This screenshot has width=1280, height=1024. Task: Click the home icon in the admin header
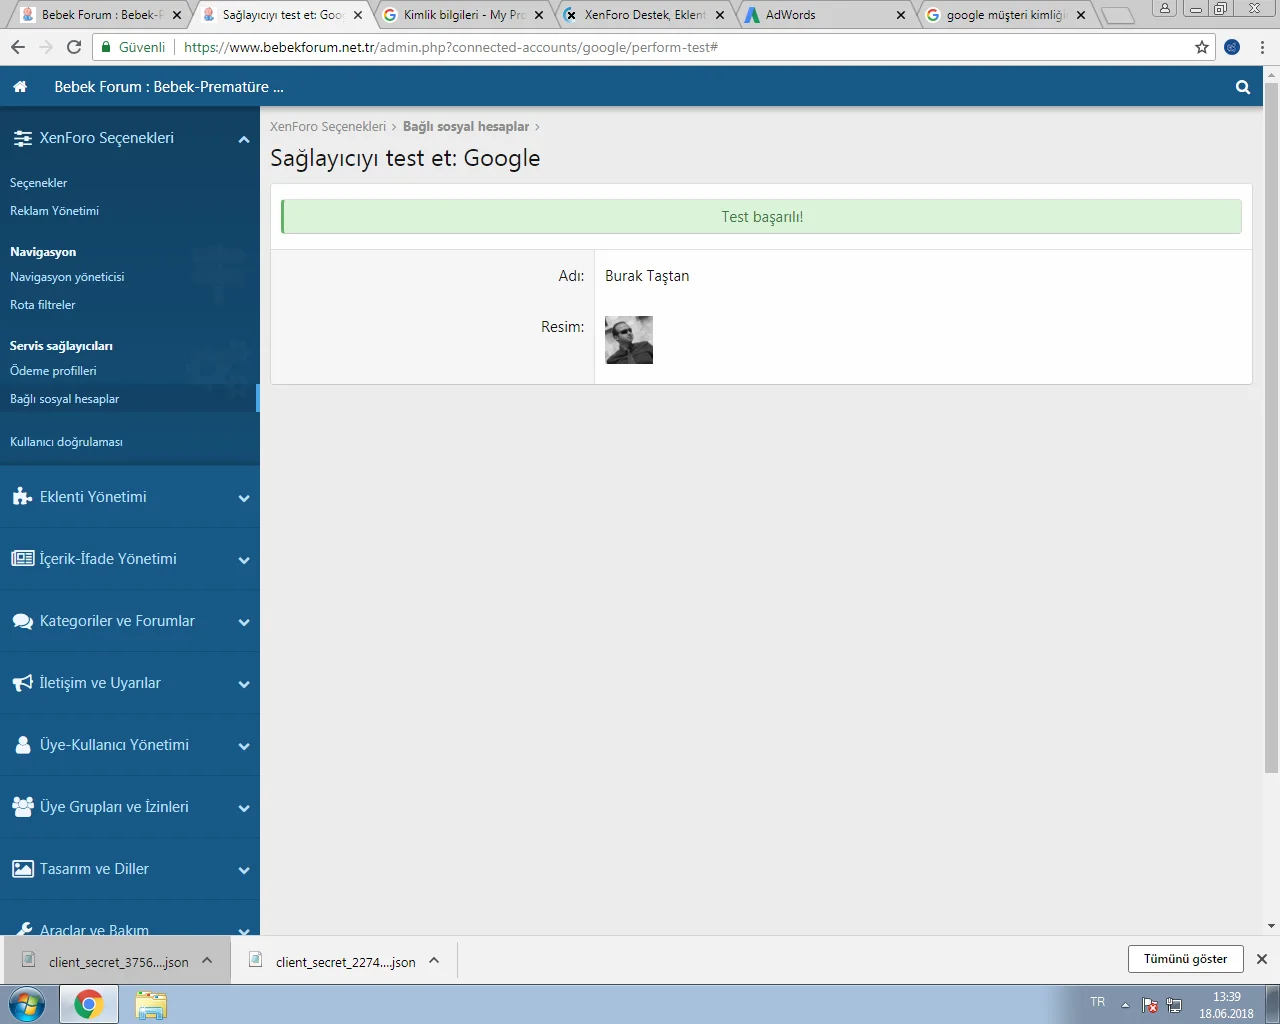click(x=20, y=87)
